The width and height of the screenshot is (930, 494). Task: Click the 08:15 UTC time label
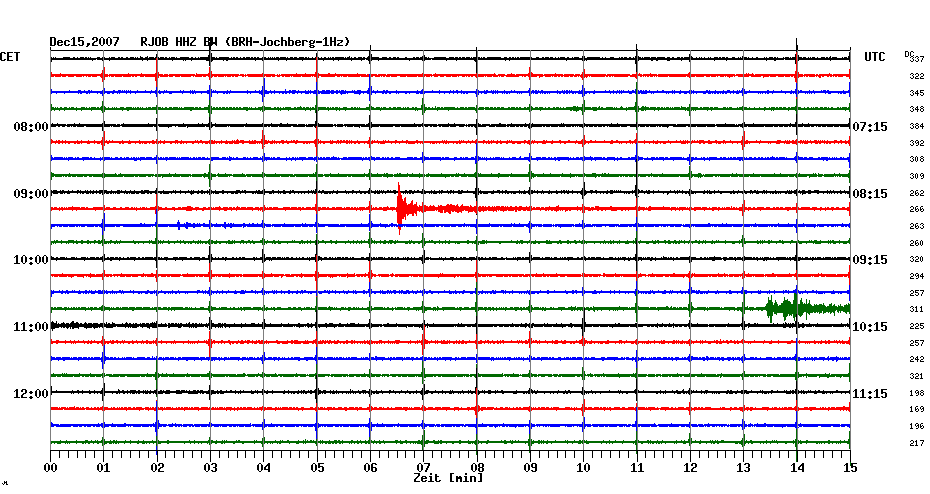(x=870, y=194)
